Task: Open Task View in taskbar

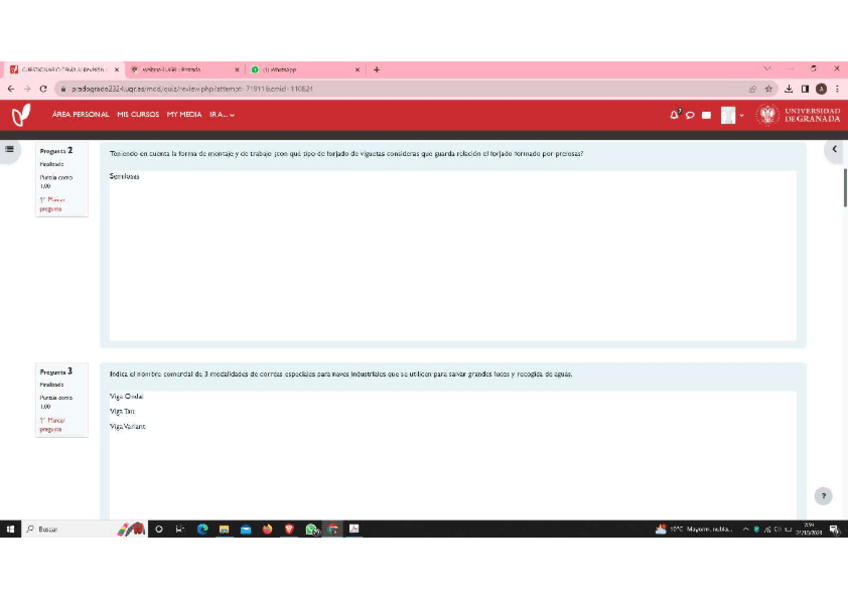Action: click(180, 529)
